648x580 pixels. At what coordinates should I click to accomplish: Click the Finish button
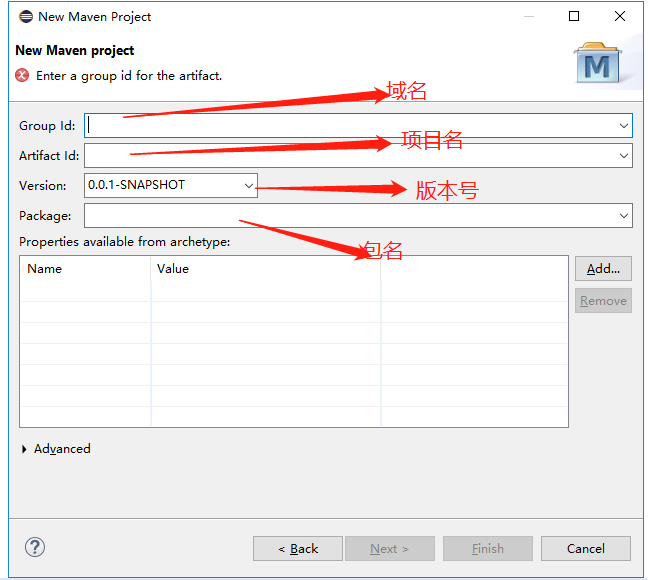pyautogui.click(x=488, y=549)
